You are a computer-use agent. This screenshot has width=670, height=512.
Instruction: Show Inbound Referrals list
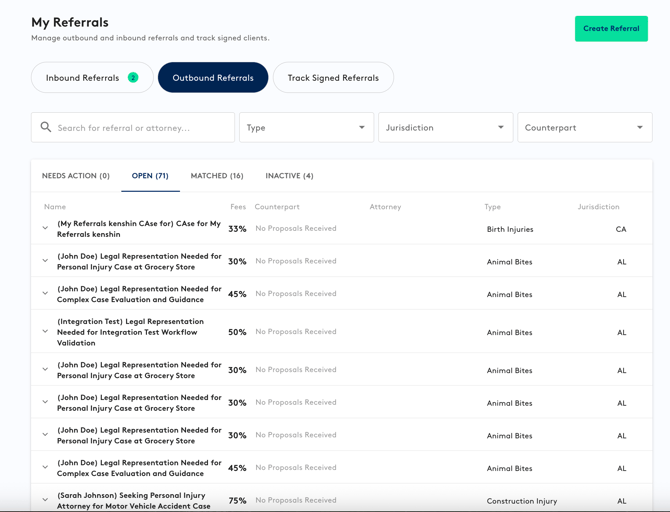tap(83, 78)
